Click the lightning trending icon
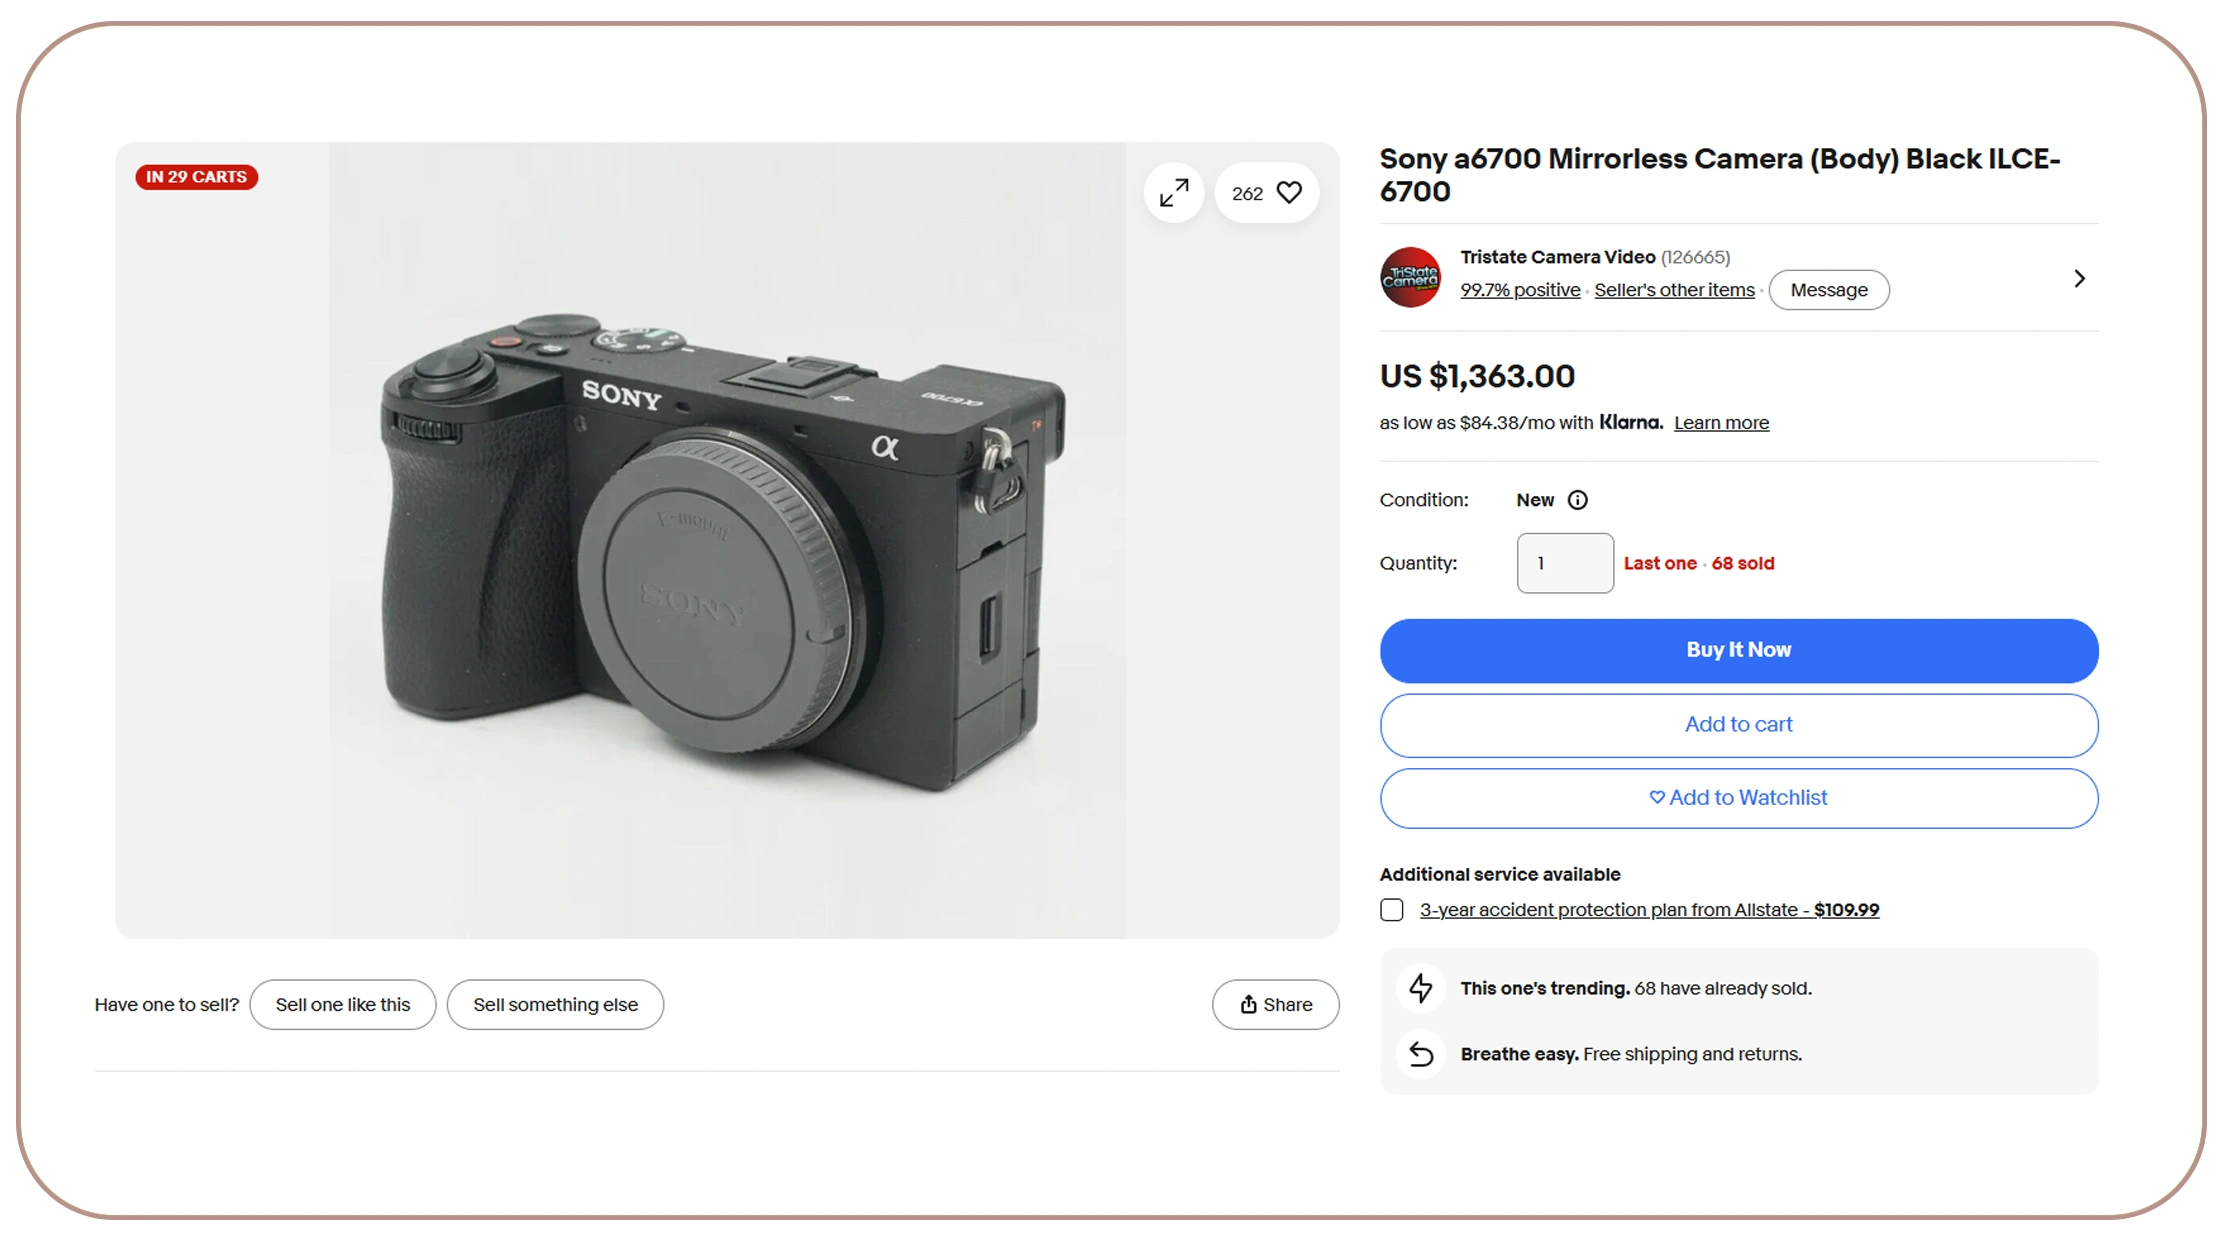 pyautogui.click(x=1420, y=988)
